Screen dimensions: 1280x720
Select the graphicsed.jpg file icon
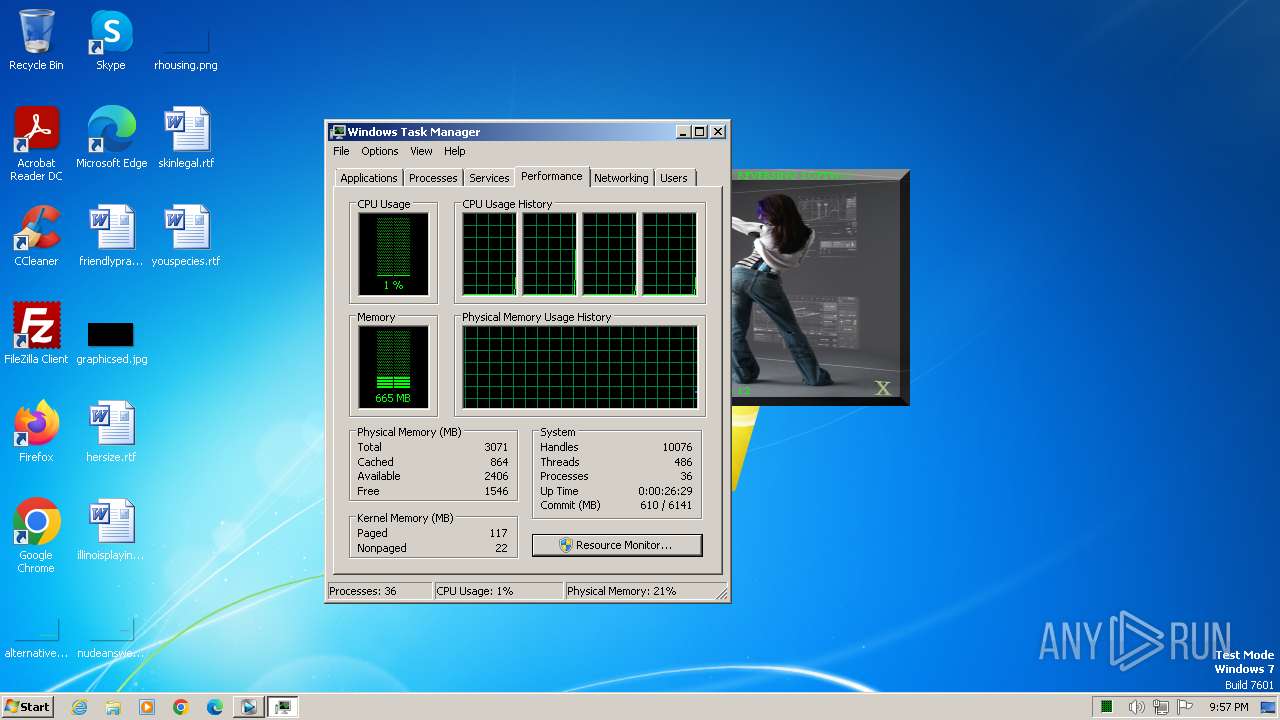pos(111,343)
